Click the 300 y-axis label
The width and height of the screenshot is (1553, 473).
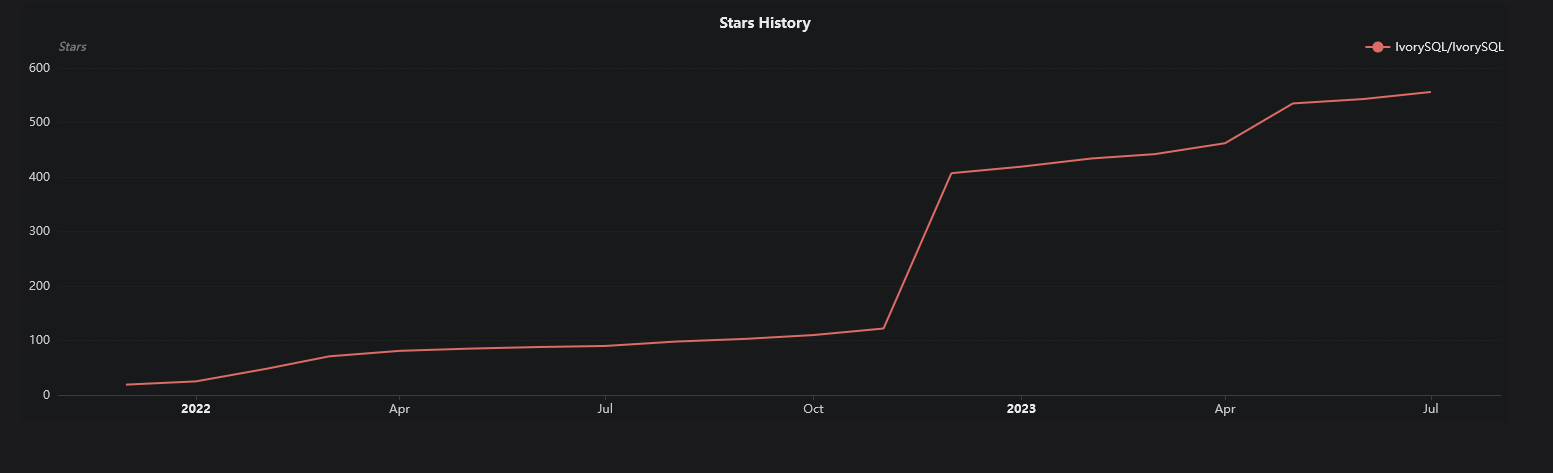click(x=40, y=232)
